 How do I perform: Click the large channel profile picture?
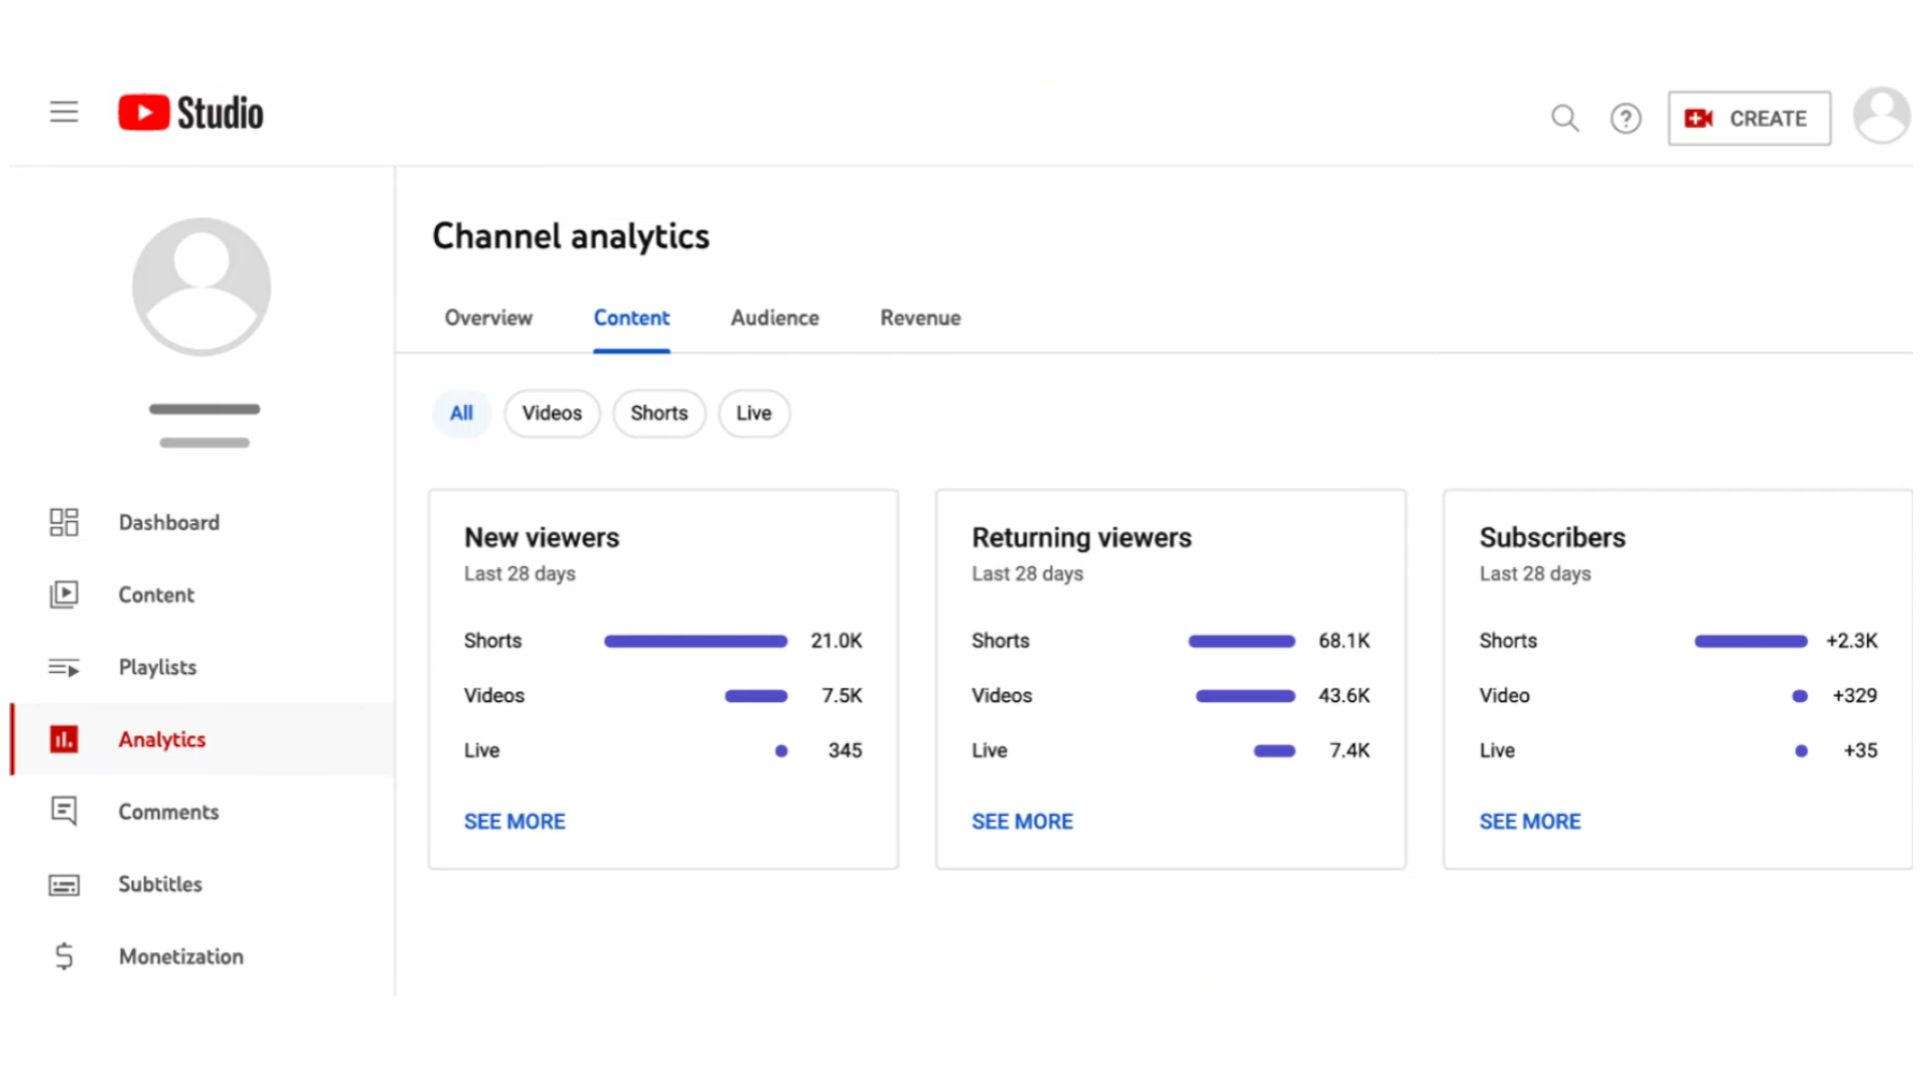202,287
